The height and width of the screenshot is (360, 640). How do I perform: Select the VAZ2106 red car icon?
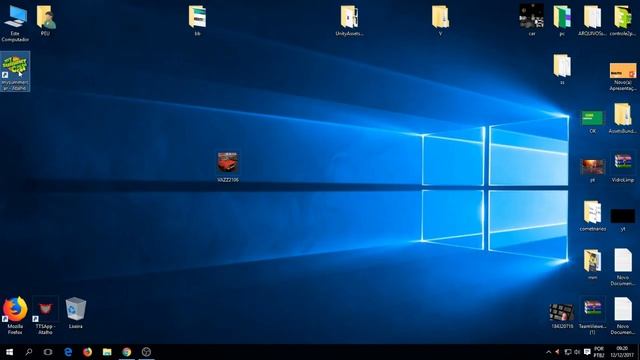[x=228, y=167]
